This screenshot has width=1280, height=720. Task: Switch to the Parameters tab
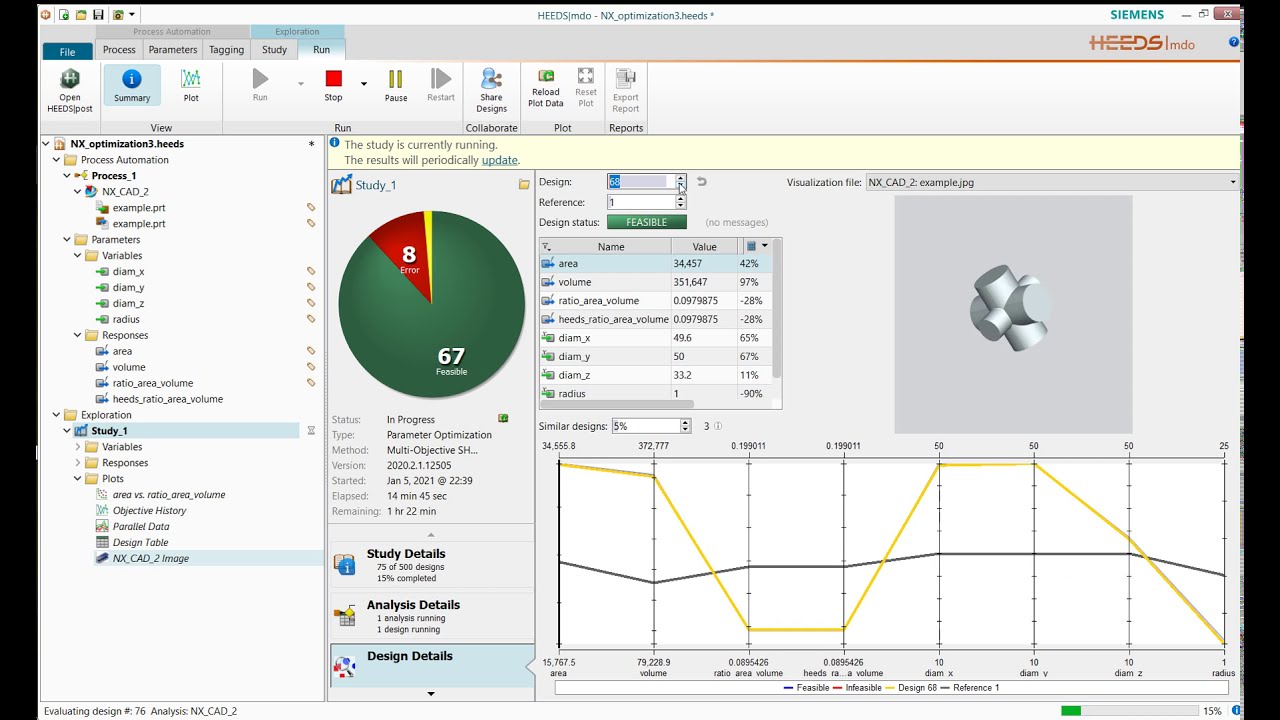173,50
